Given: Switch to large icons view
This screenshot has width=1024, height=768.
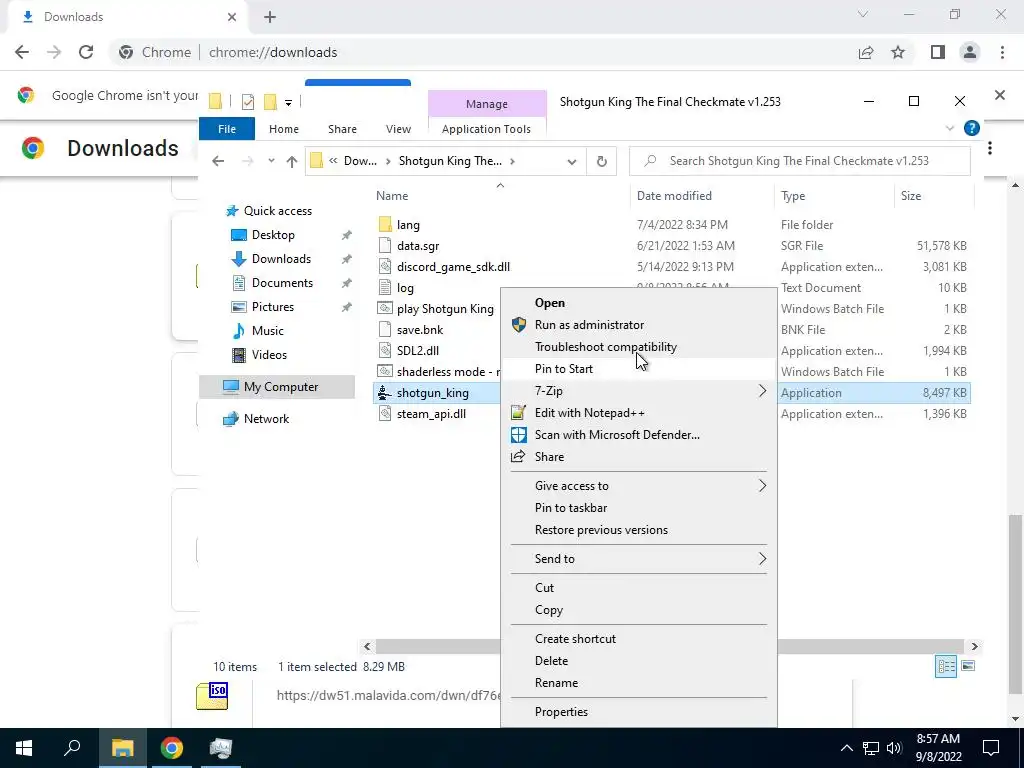Looking at the screenshot, I should [x=968, y=666].
